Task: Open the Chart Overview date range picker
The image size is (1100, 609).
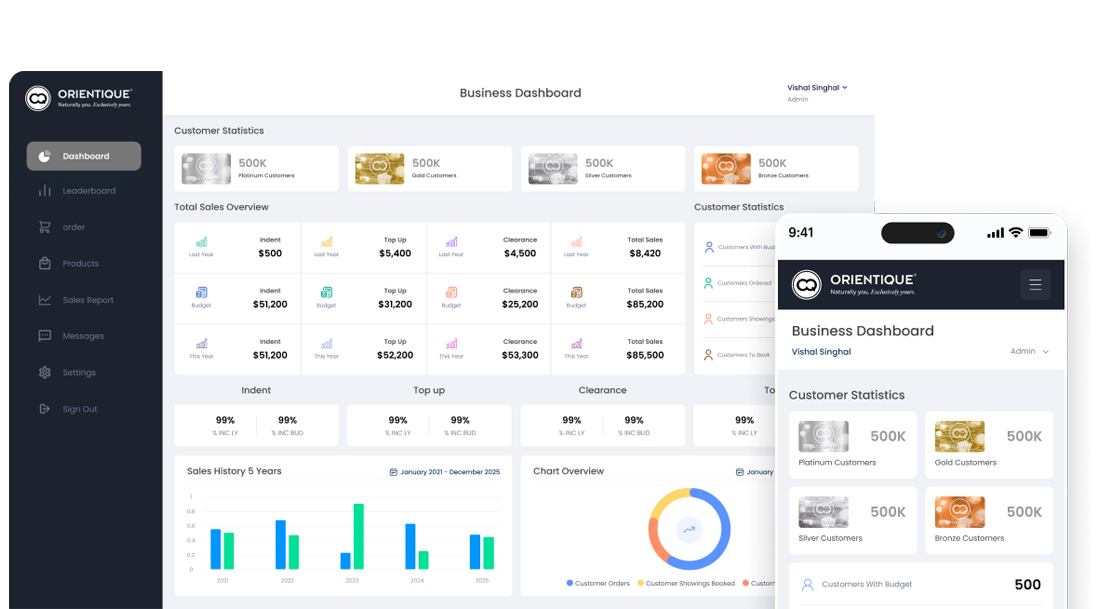Action: click(755, 472)
